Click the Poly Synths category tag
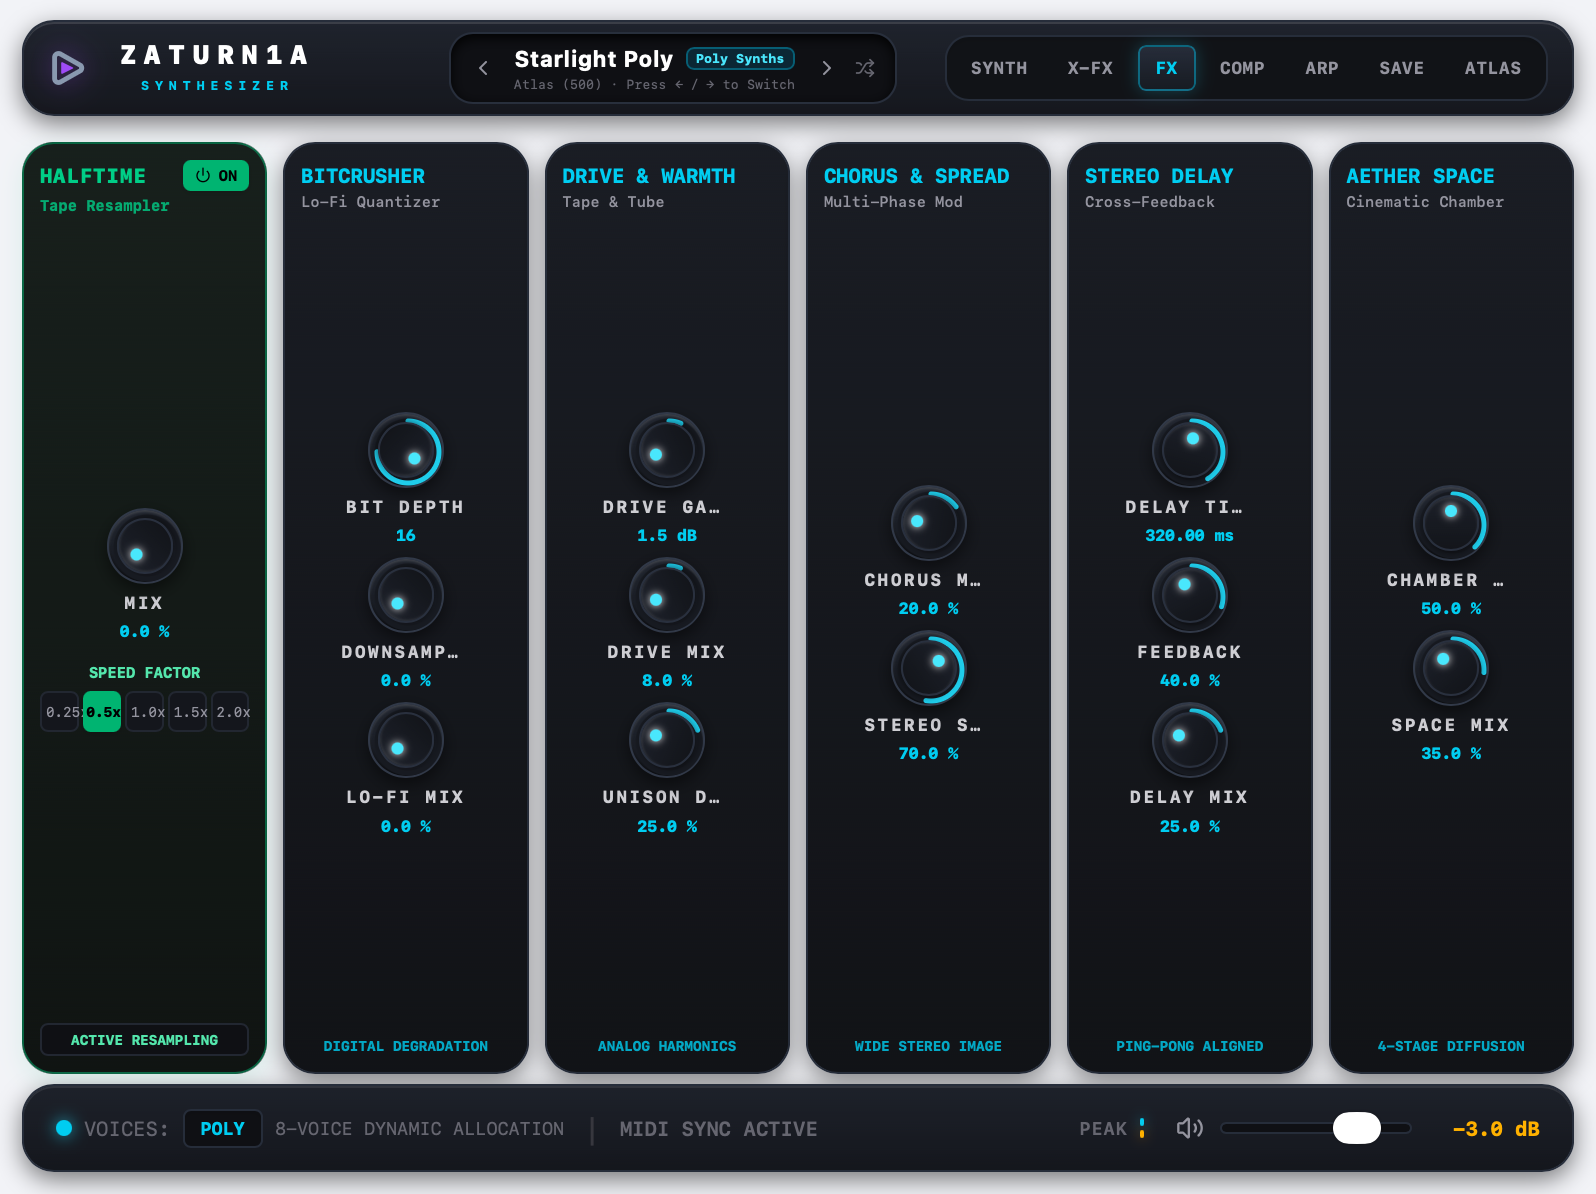 point(740,59)
